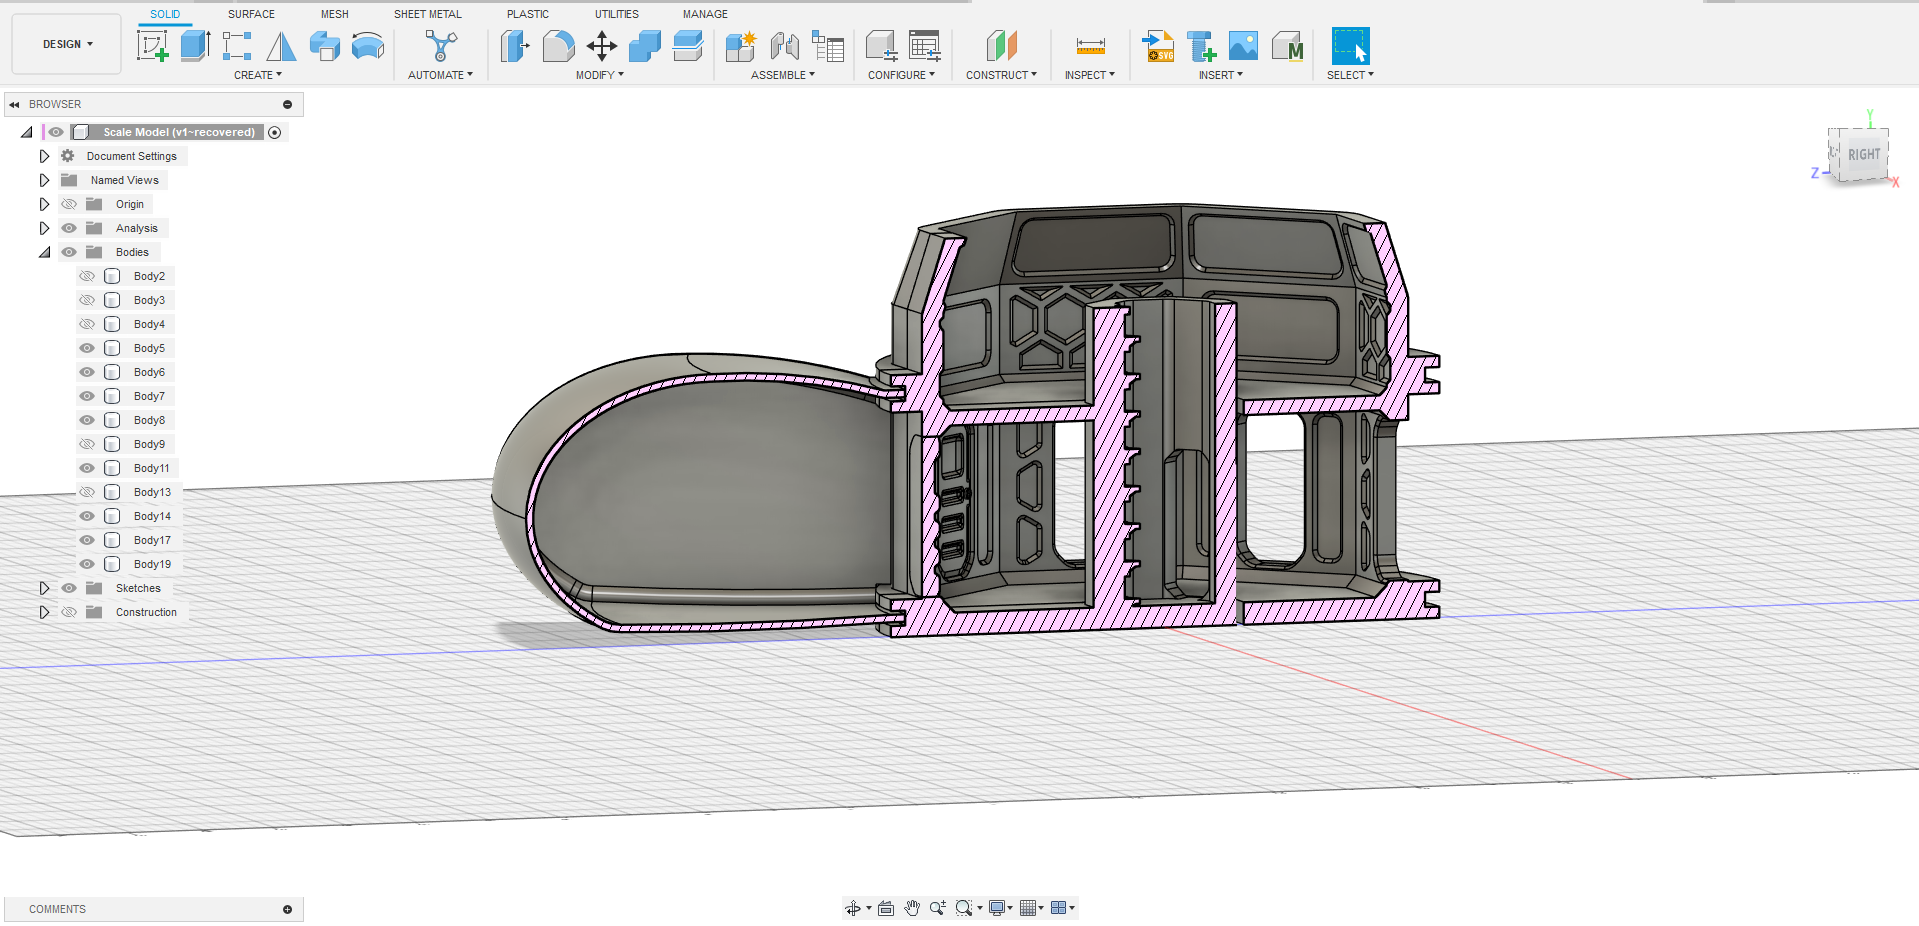Hide Body11 visibility eye
Viewport: 1919px width, 926px height.
click(x=87, y=468)
